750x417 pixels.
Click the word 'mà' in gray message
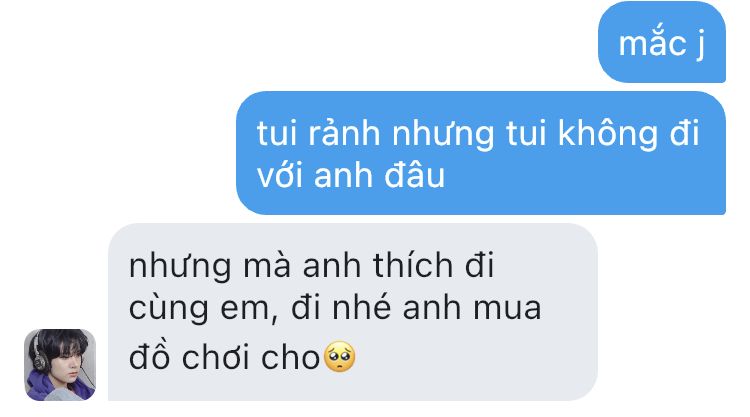267,265
